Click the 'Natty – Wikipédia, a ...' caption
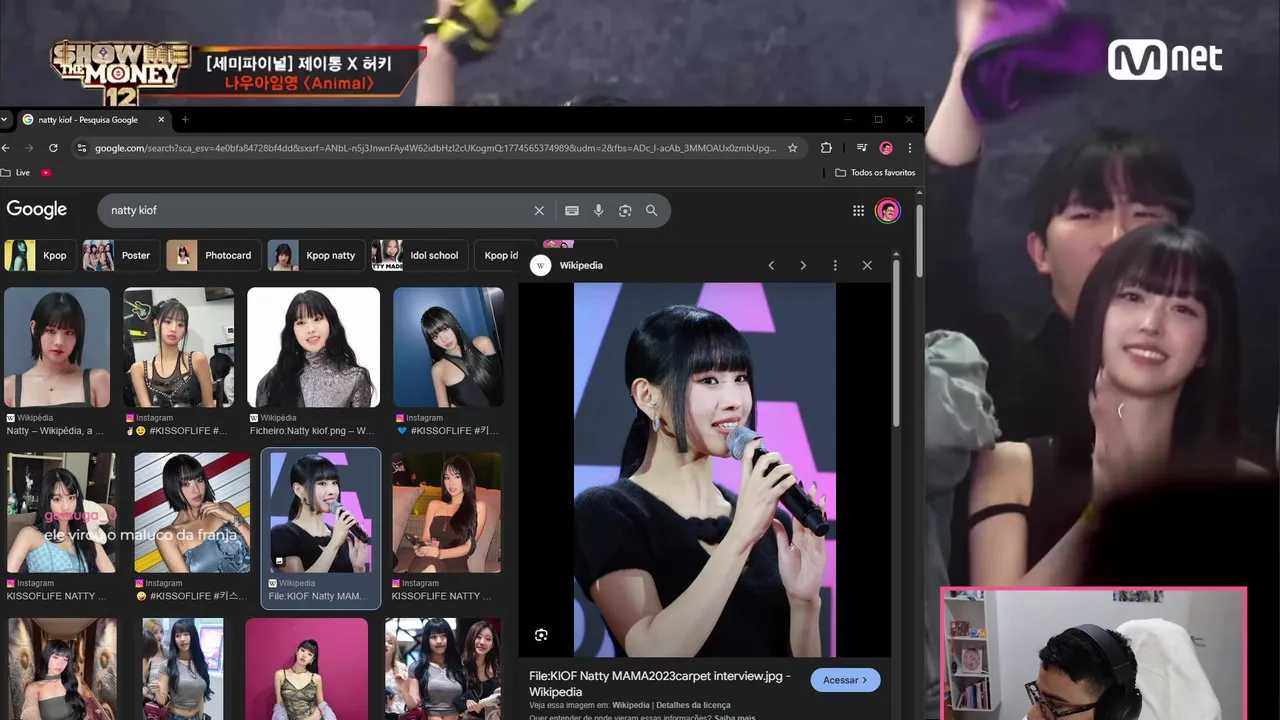This screenshot has height=720, width=1280. coord(55,431)
